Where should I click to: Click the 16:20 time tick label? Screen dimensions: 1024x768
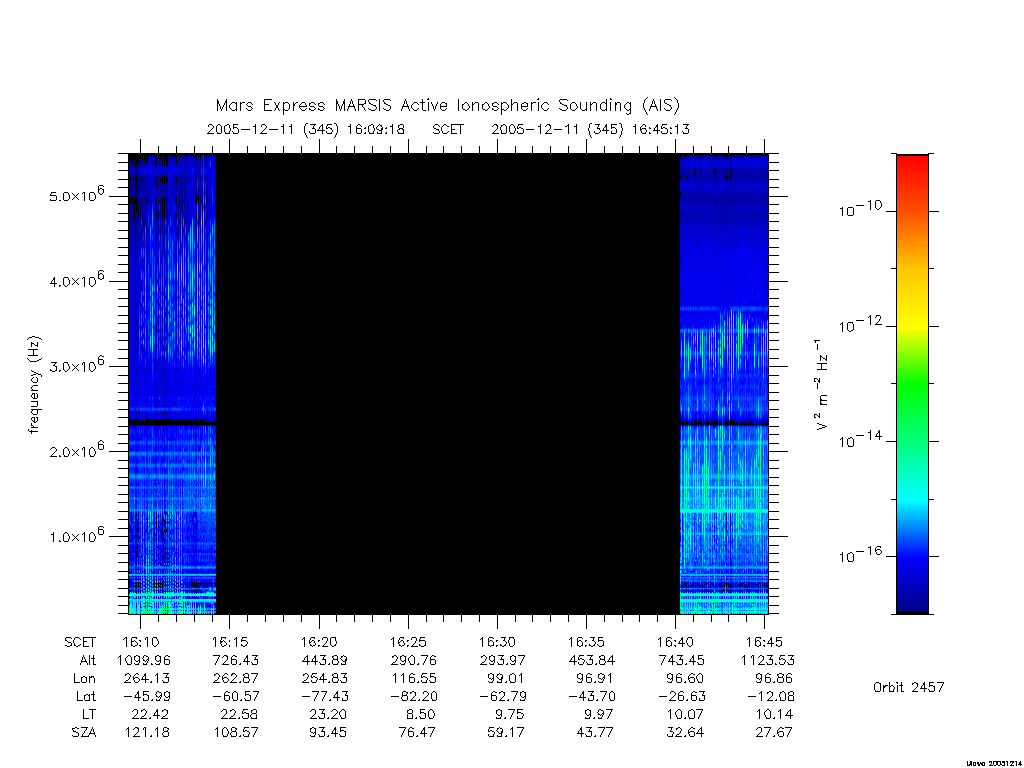coord(319,643)
